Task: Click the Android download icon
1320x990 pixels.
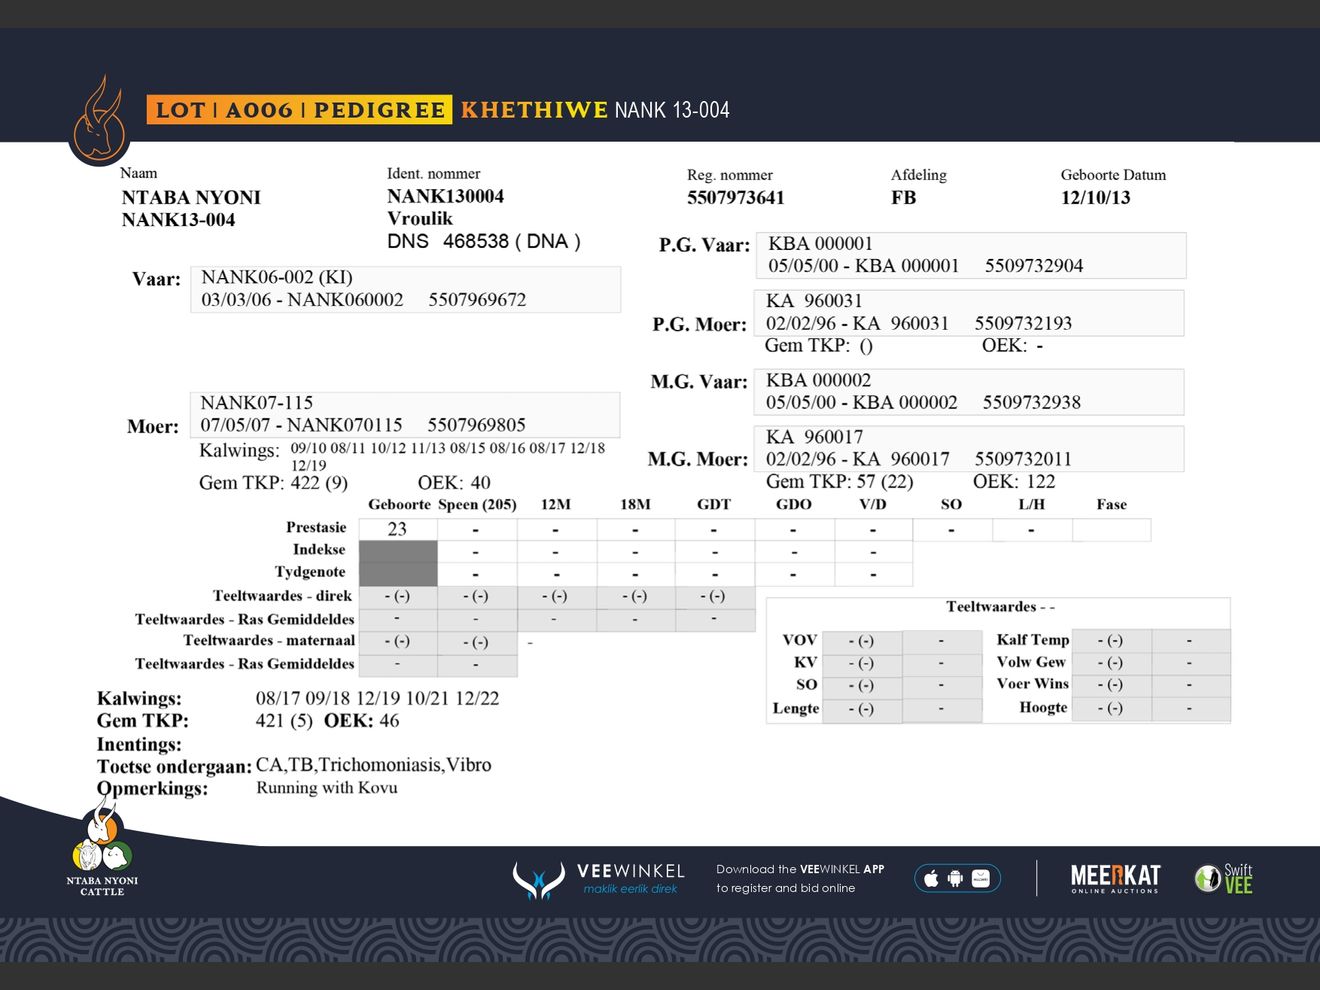Action: [x=955, y=879]
